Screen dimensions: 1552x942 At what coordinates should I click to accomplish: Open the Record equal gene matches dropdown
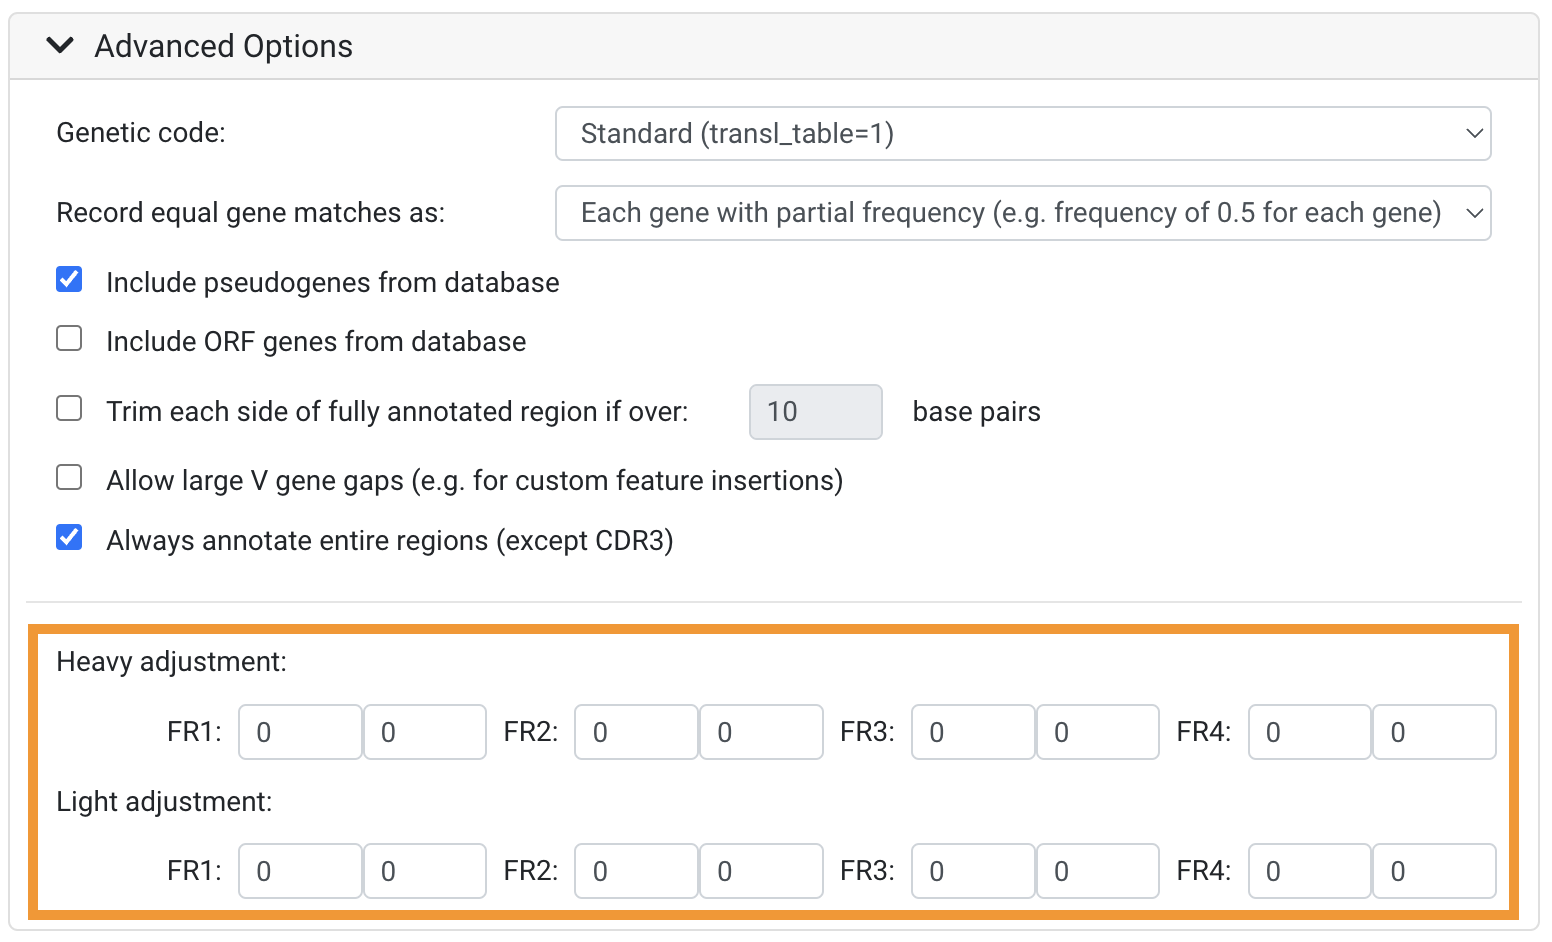(1022, 213)
